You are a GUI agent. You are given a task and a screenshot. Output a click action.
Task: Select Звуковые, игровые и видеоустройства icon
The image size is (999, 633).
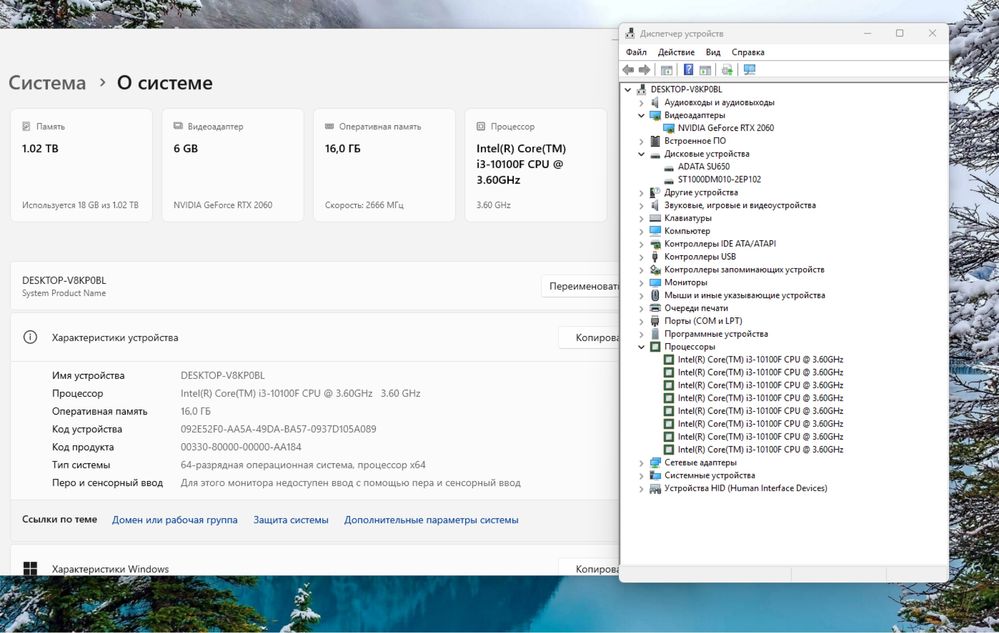pyautogui.click(x=655, y=205)
